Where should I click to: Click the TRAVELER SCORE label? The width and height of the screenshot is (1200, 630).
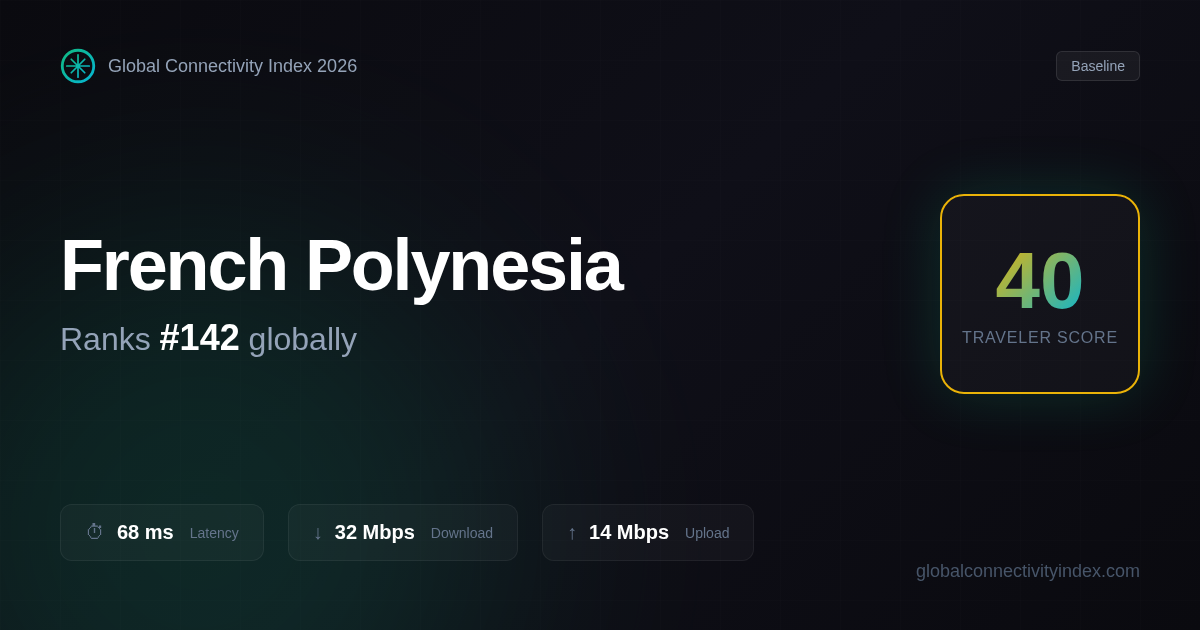[1039, 338]
